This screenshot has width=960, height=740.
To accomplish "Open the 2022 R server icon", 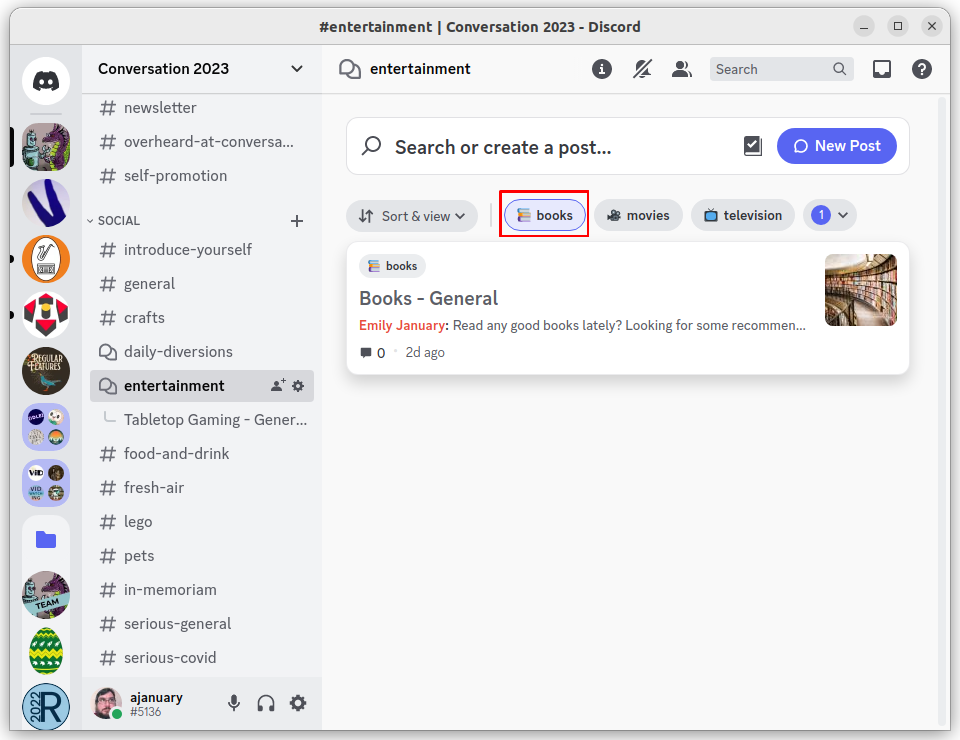I will (46, 706).
